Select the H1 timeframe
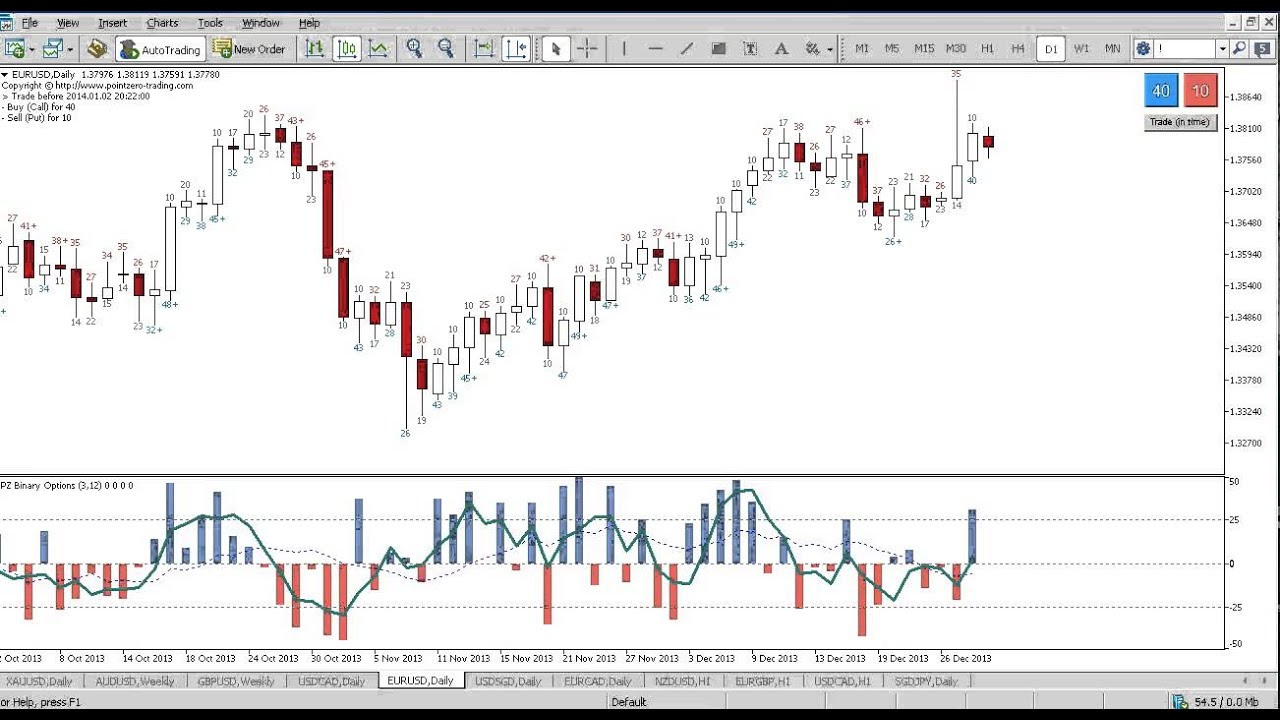 987,49
